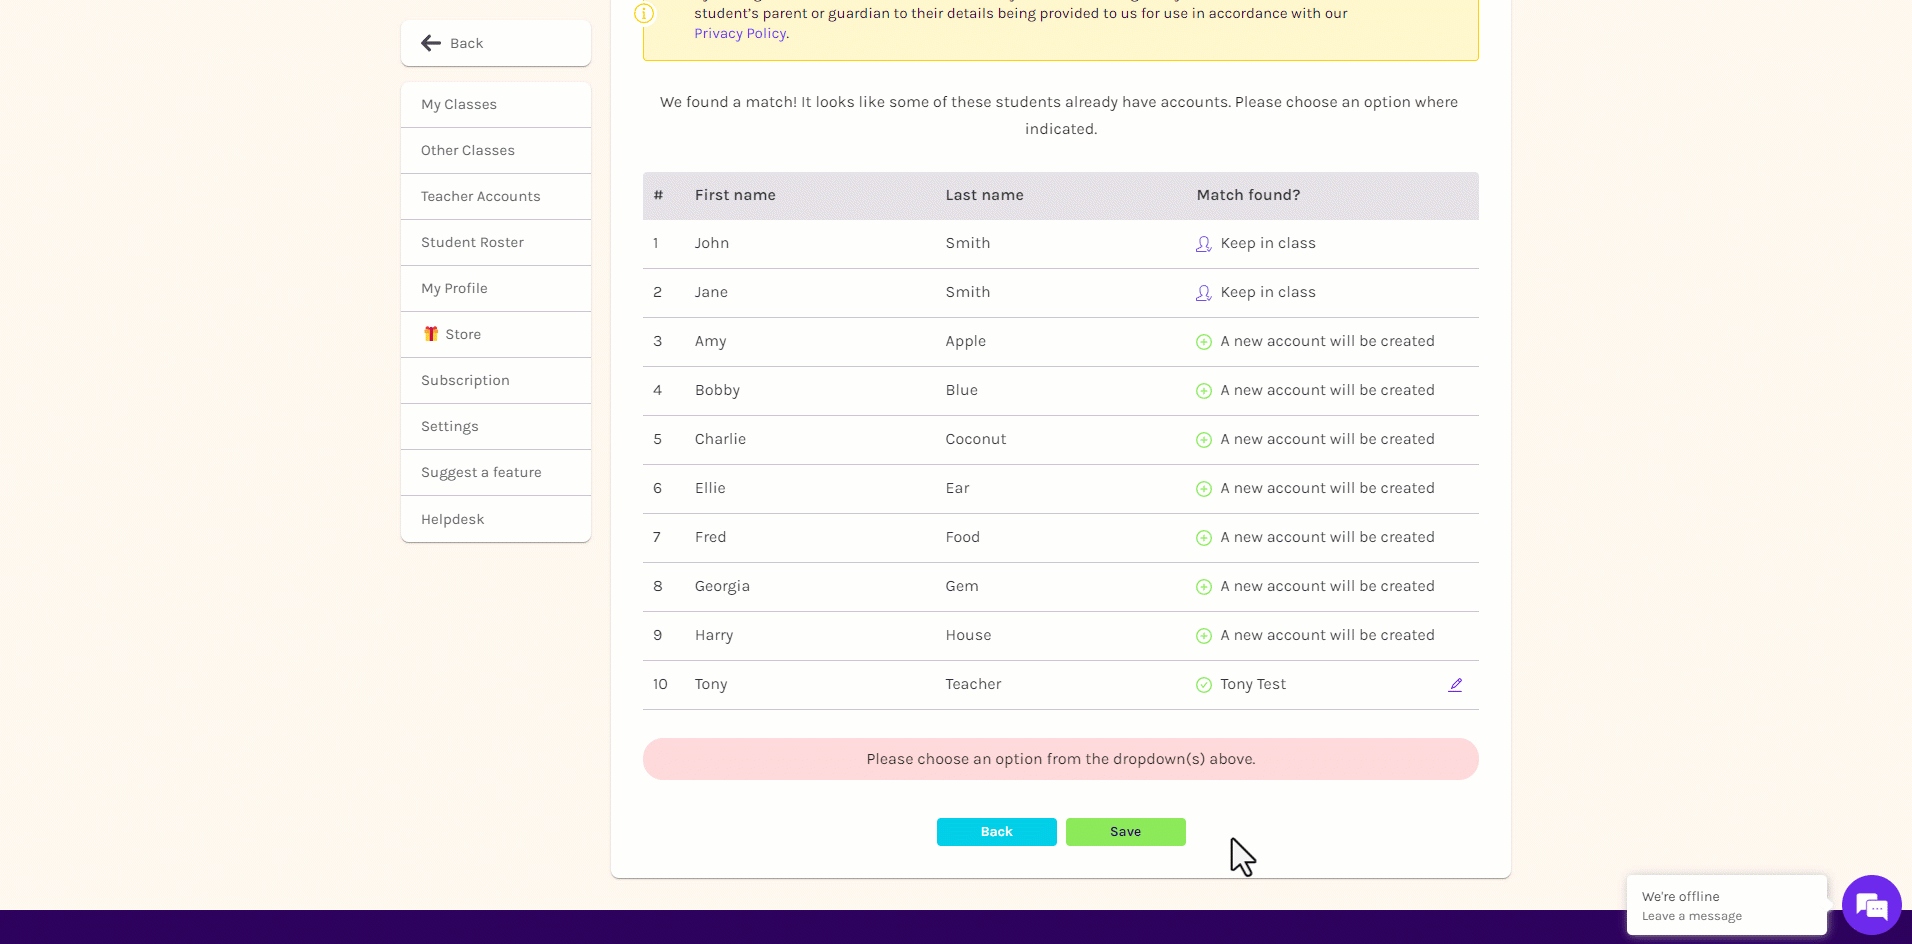The height and width of the screenshot is (944, 1912).
Task: Open the Helpdesk sidebar item
Action: pos(496,519)
